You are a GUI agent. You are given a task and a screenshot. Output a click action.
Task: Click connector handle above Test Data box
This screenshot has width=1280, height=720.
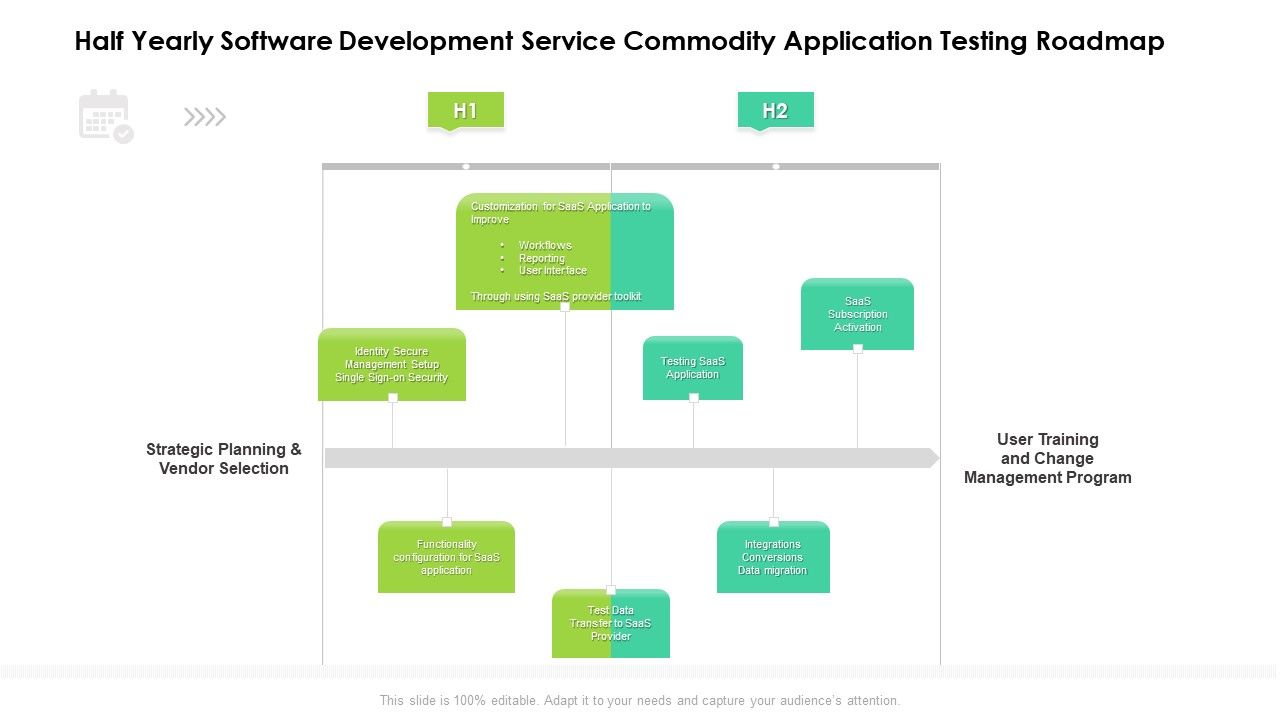(611, 590)
